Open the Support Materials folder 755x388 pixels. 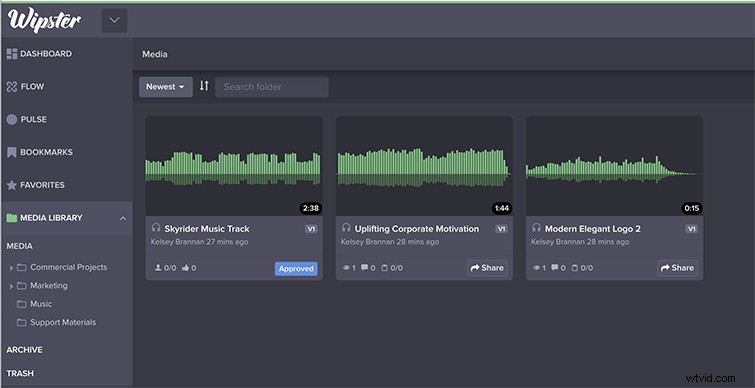[63, 322]
